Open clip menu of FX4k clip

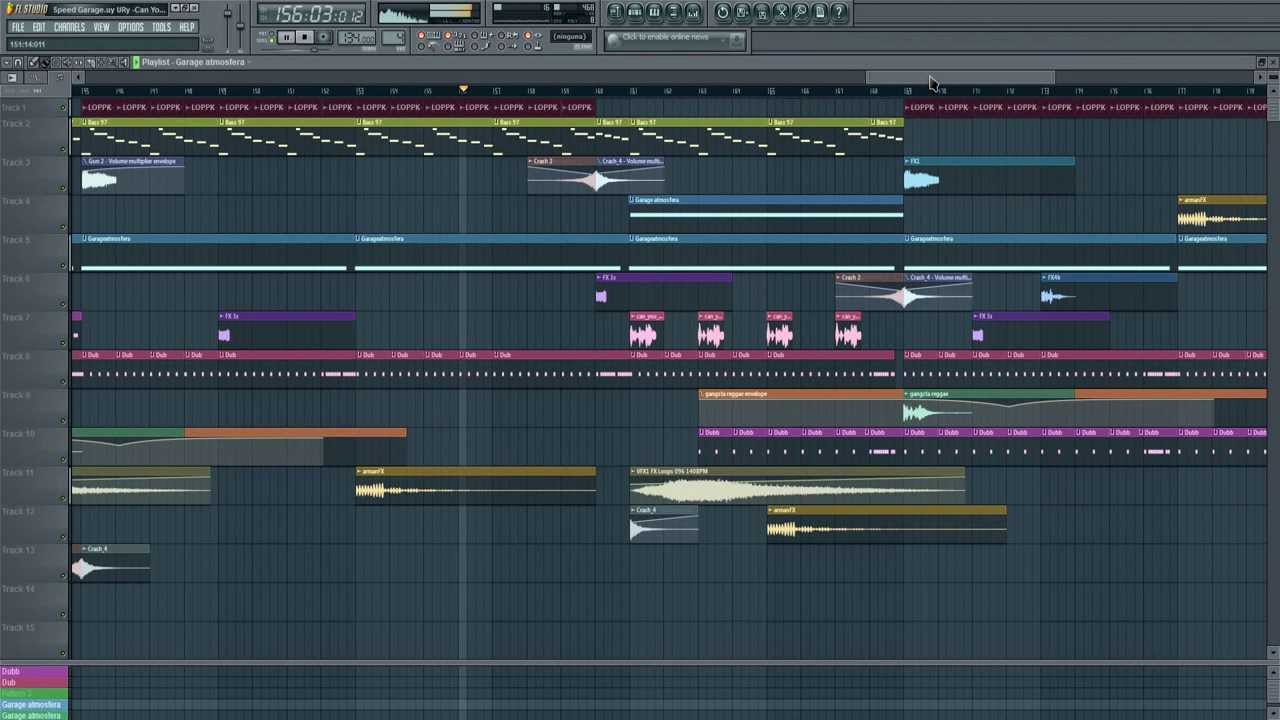pos(1045,277)
